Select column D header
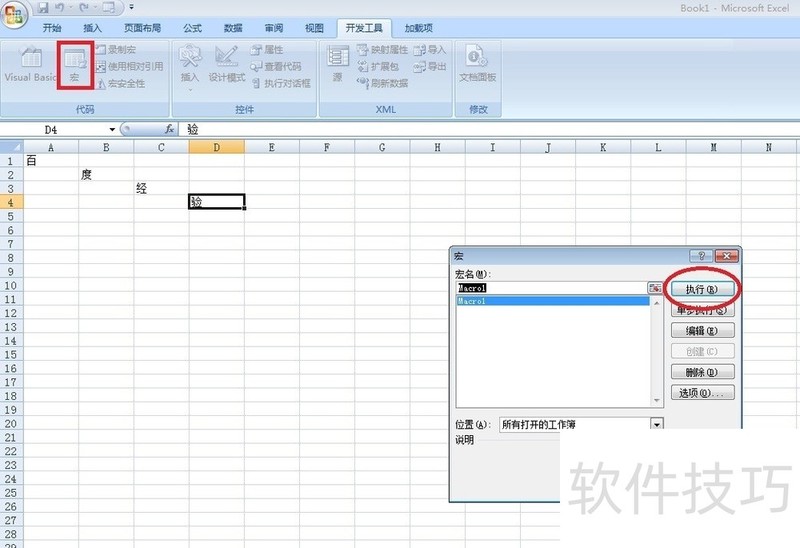The image size is (800, 548). [216, 147]
